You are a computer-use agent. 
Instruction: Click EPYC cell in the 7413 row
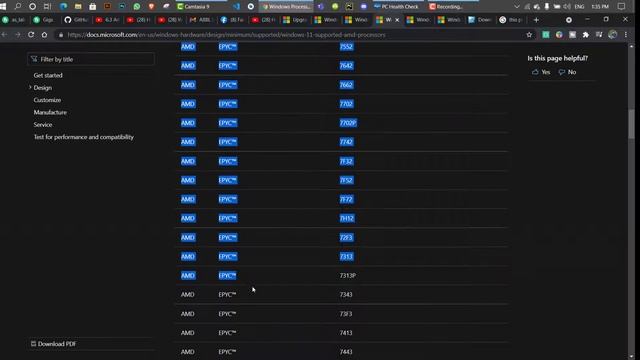tap(227, 333)
